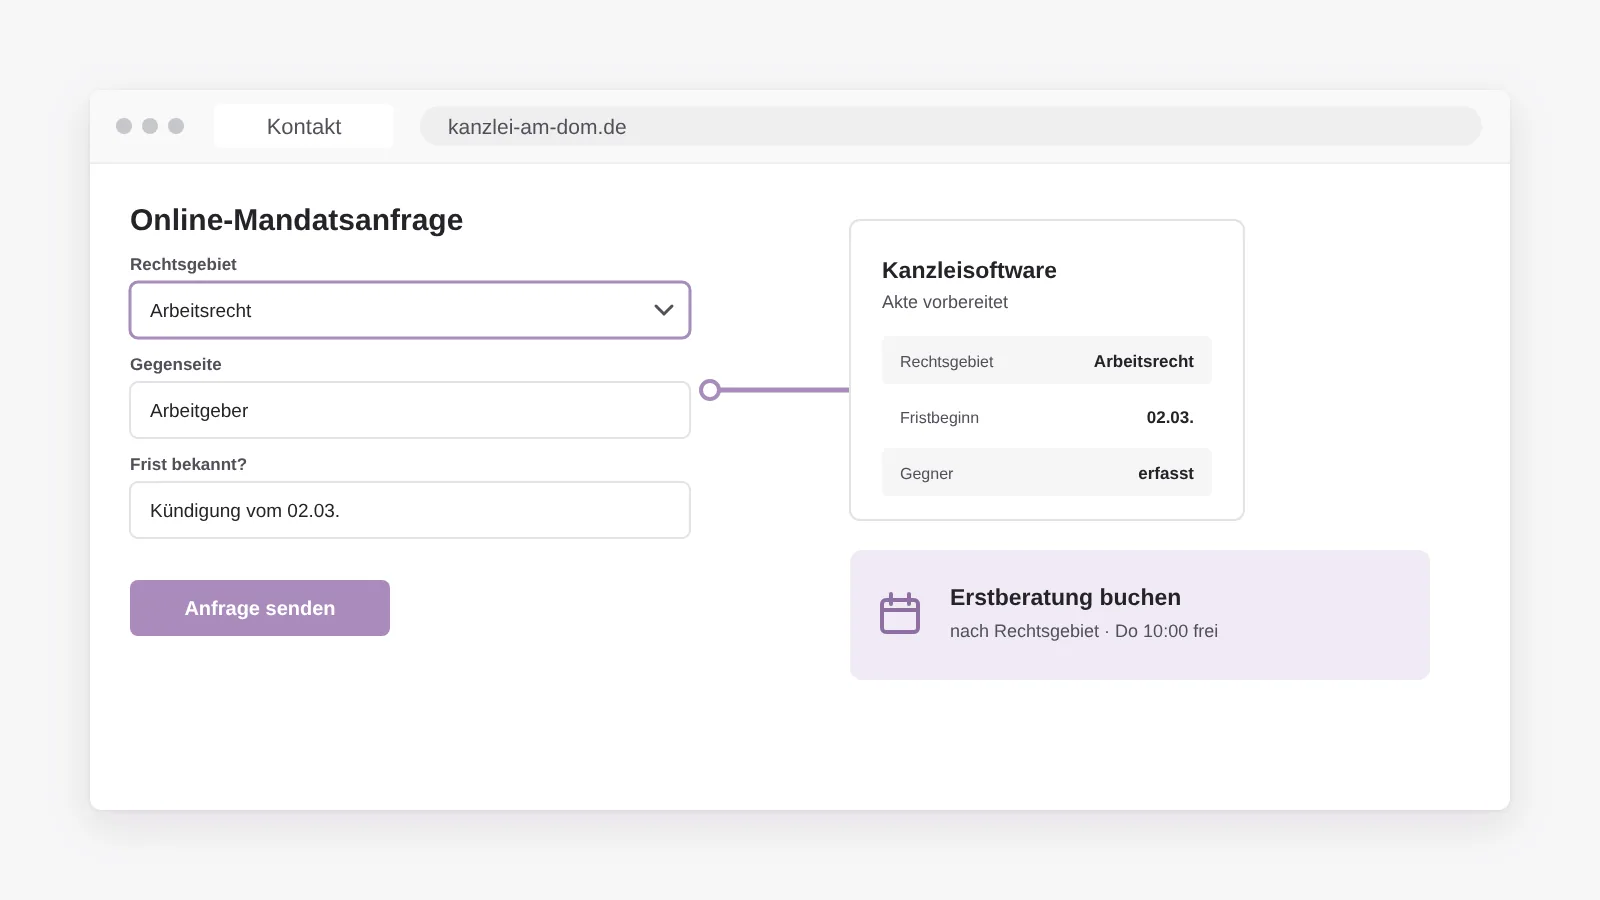This screenshot has height=900, width=1600.
Task: Click the Gegner row label
Action: click(x=926, y=474)
